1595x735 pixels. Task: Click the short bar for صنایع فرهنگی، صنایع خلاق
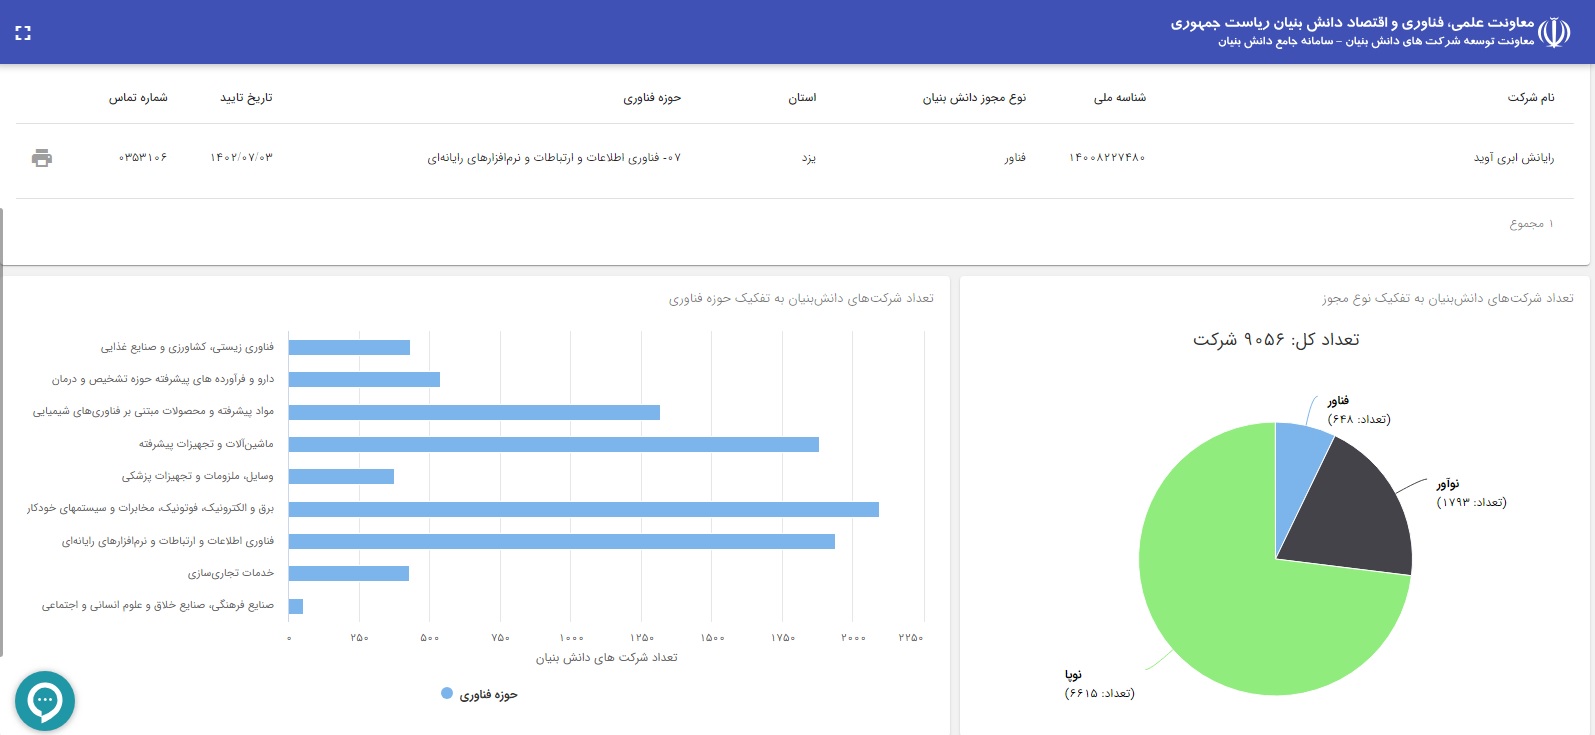[296, 606]
